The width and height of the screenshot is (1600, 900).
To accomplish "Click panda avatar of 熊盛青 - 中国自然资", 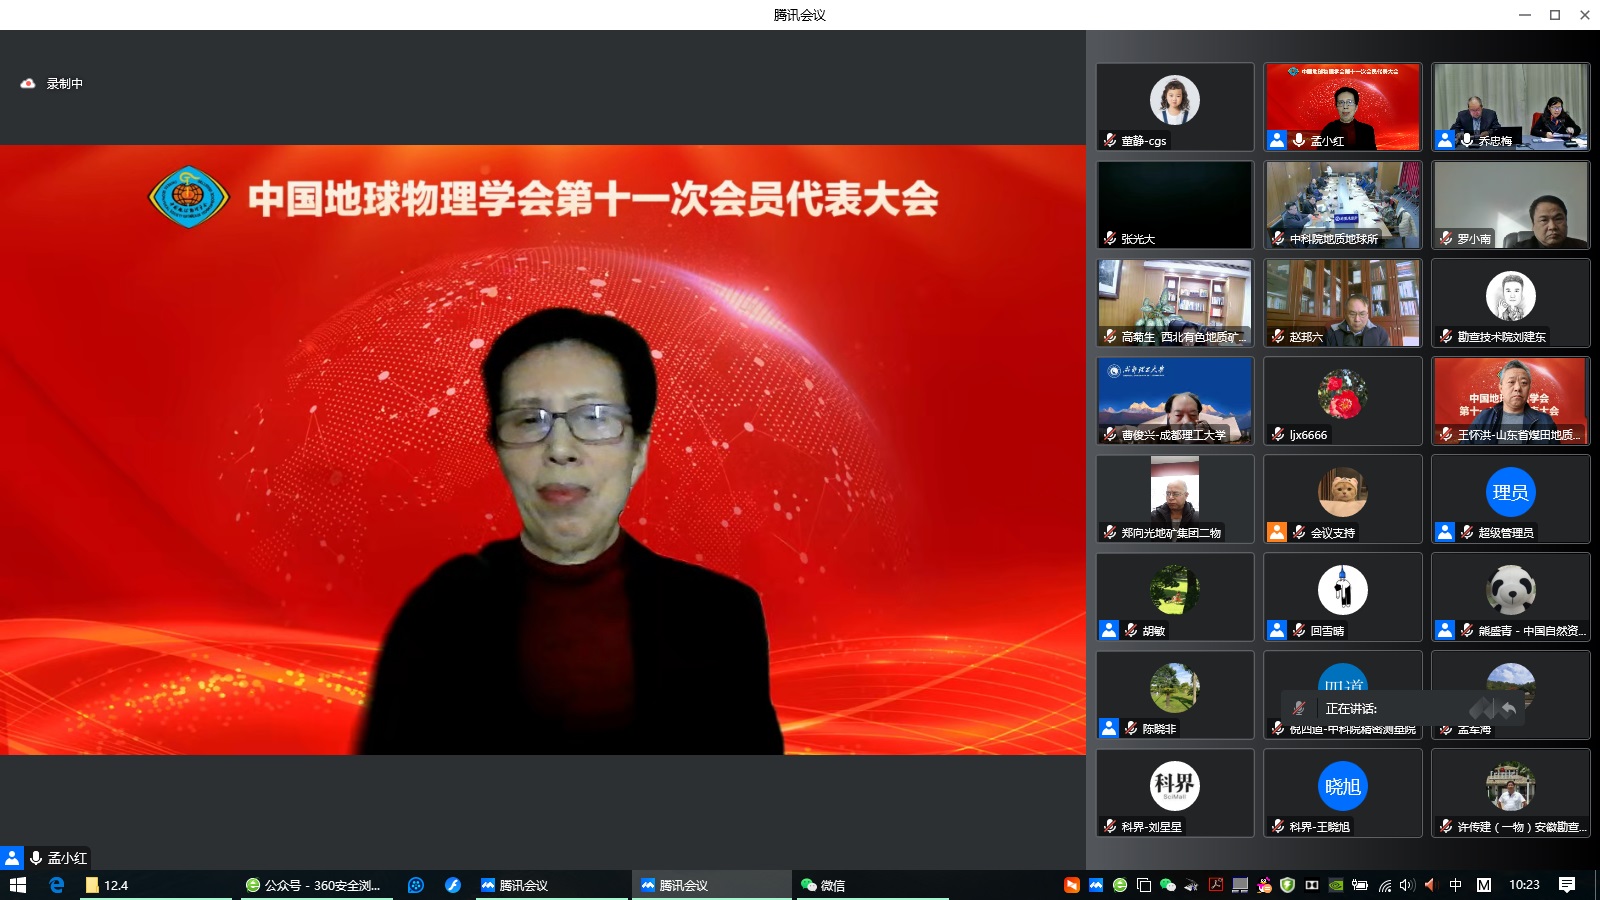I will pyautogui.click(x=1511, y=589).
